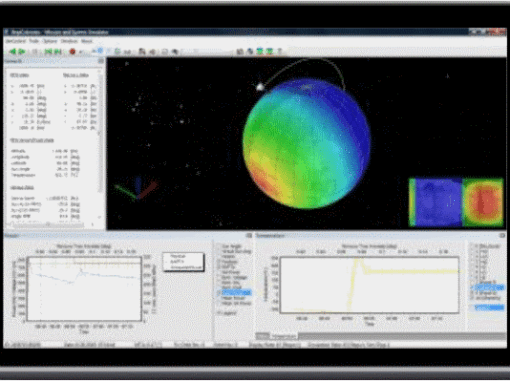Select the blue highlighted item in plot variable list
510x382 pixels.
pos(236,293)
